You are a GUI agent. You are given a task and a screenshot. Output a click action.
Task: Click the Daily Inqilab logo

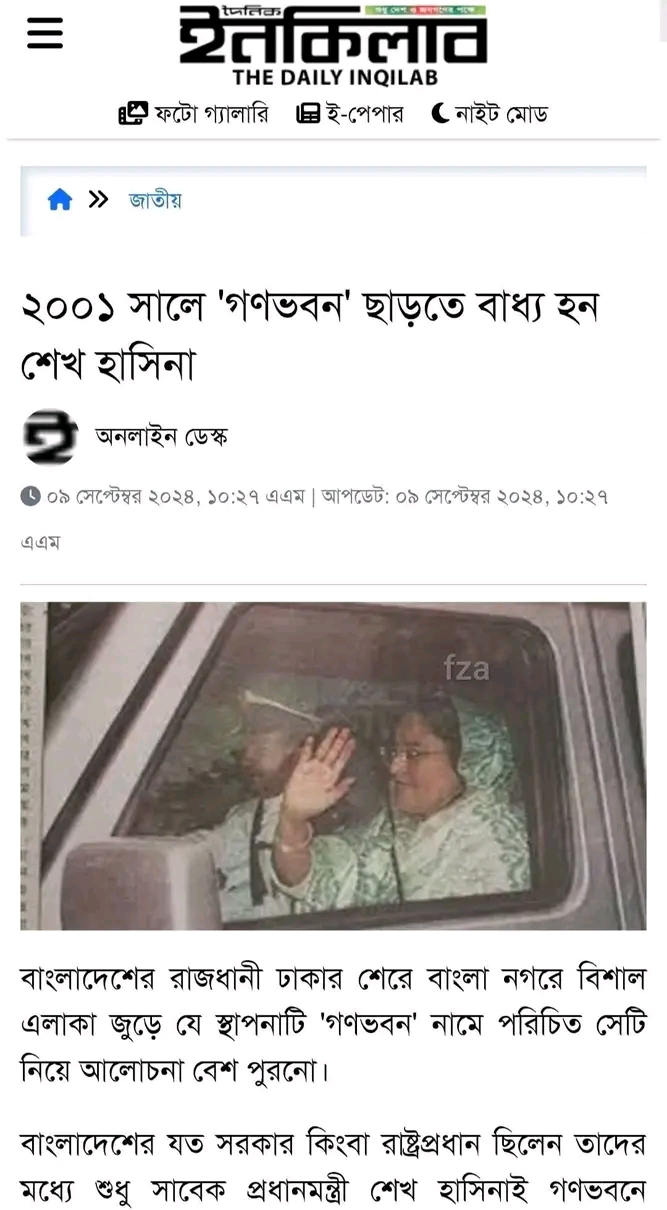click(x=334, y=45)
